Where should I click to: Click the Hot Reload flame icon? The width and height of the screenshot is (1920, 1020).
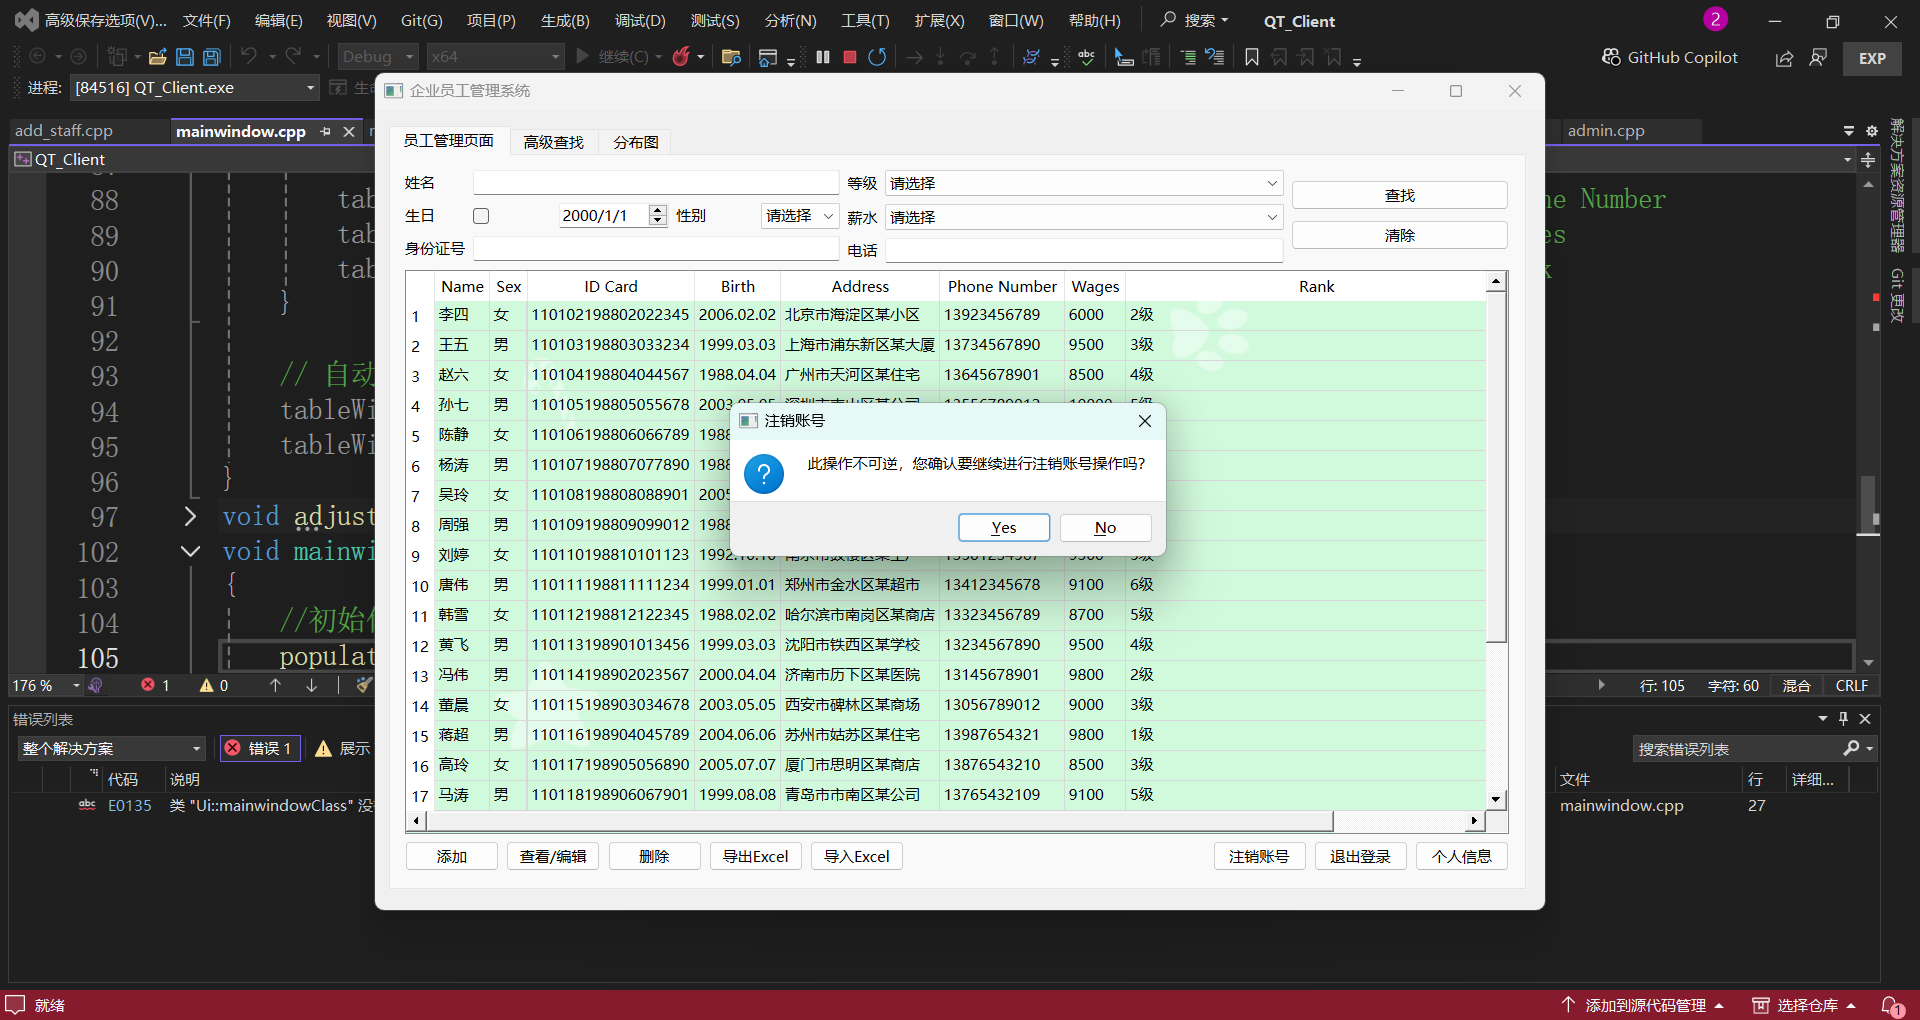pyautogui.click(x=681, y=57)
